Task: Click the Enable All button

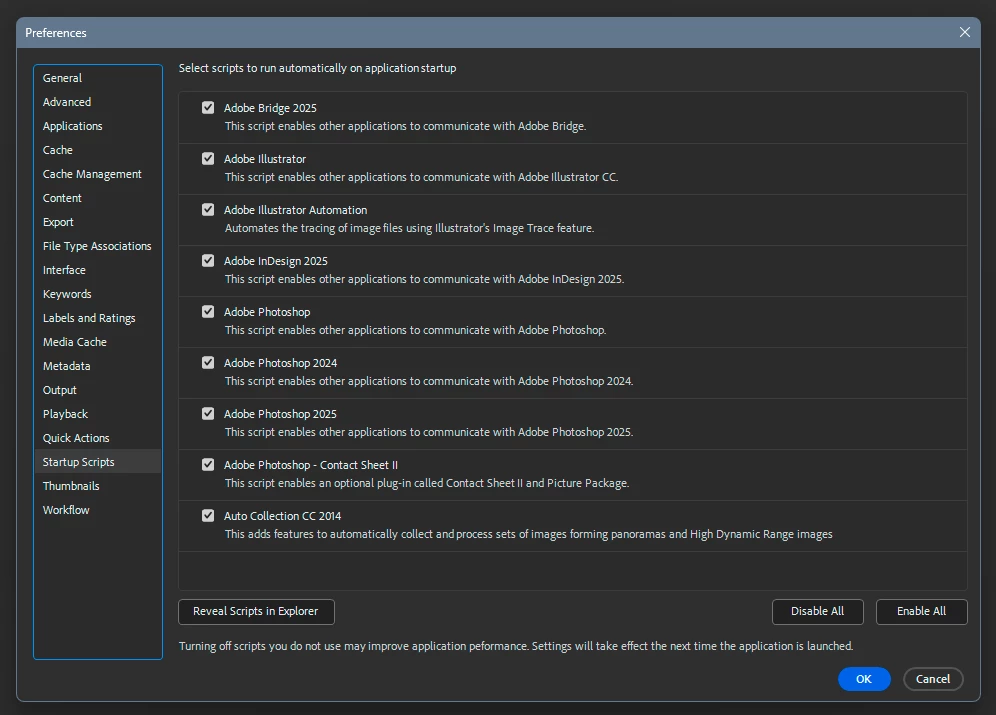Action: [921, 611]
